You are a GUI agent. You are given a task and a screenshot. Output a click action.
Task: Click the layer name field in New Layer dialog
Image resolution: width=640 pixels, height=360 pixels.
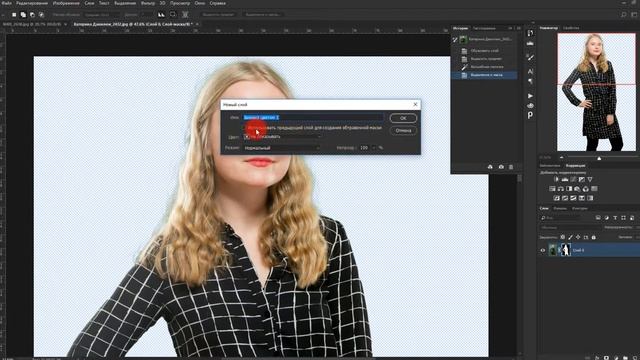(x=313, y=118)
